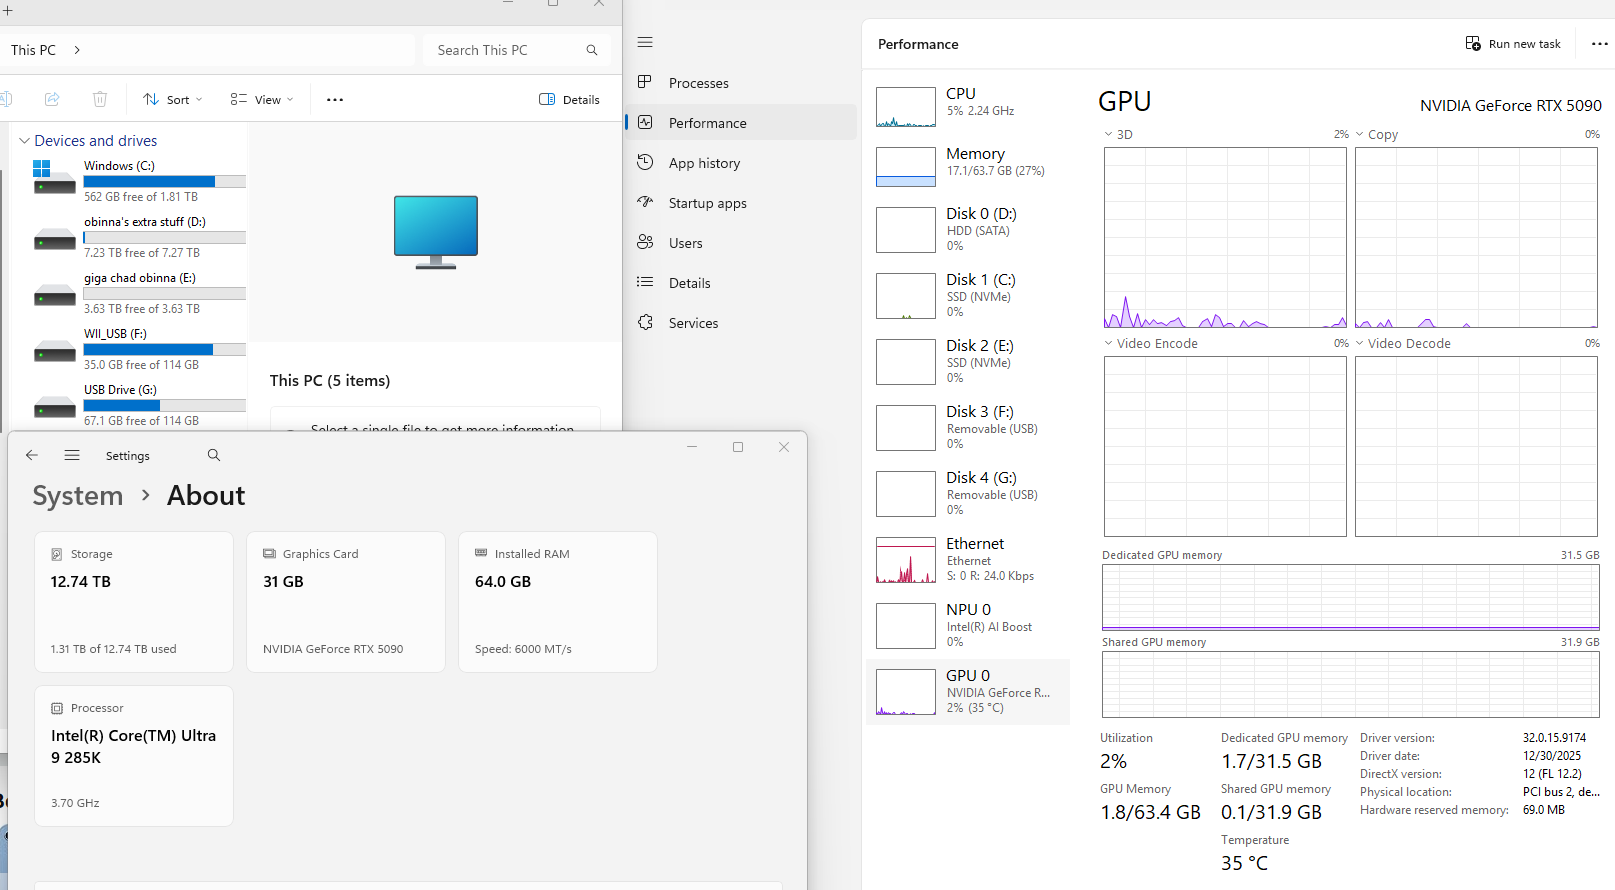Screen dimensions: 1615x890
Task: Switch to Details page in Task Manager
Action: coord(741,283)
